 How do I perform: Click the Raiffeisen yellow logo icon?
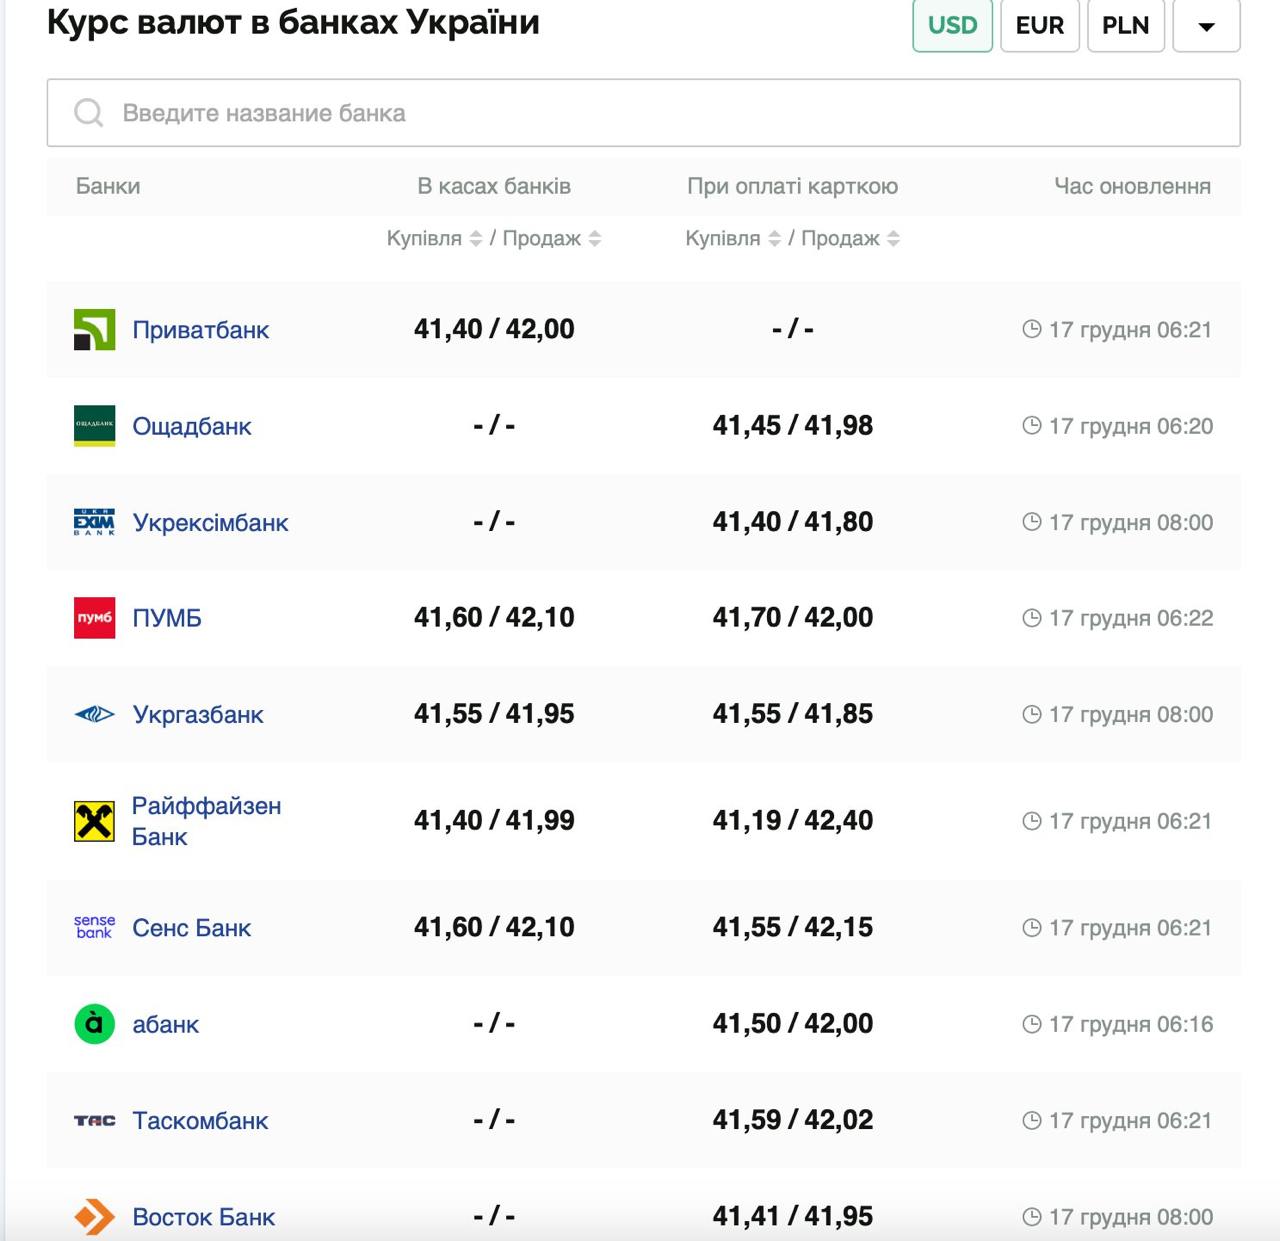click(94, 821)
